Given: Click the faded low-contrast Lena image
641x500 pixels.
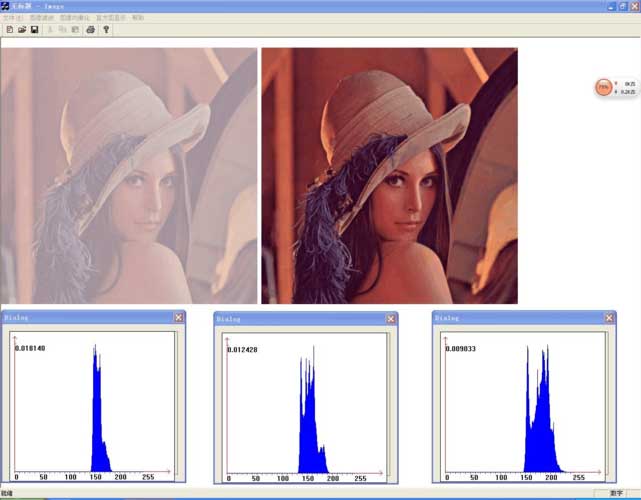Looking at the screenshot, I should point(129,176).
